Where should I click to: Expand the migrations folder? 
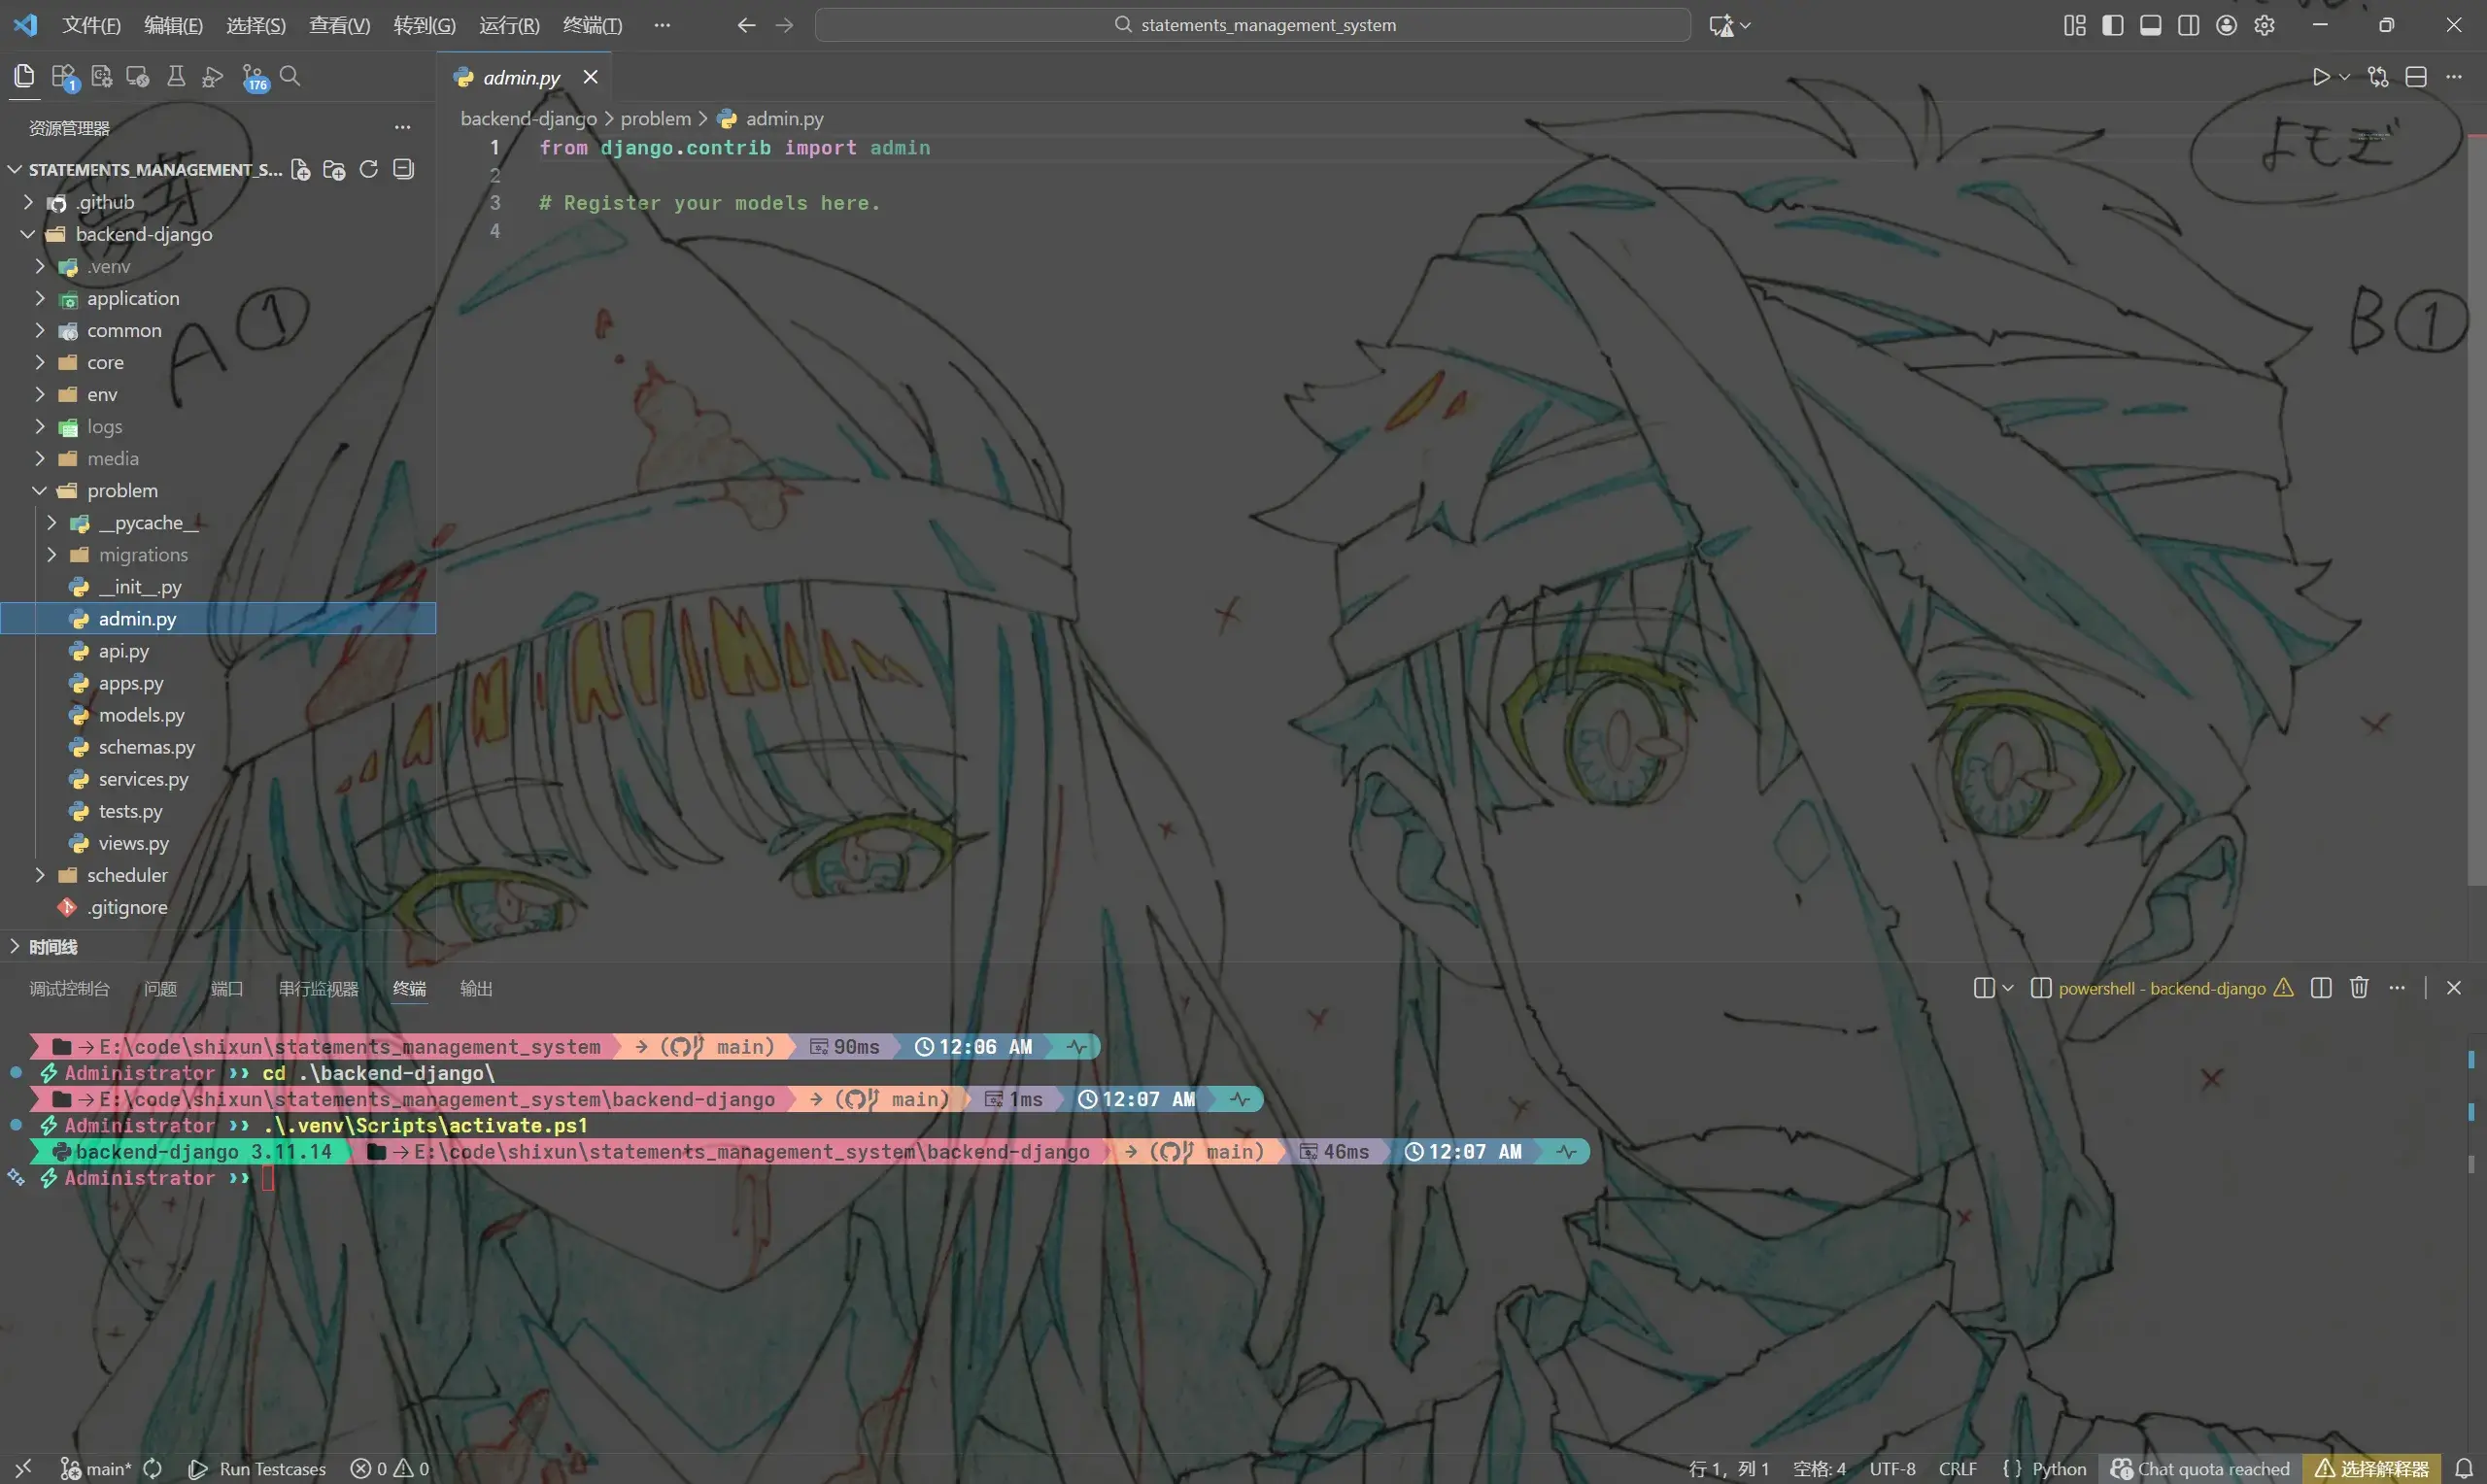(x=142, y=554)
